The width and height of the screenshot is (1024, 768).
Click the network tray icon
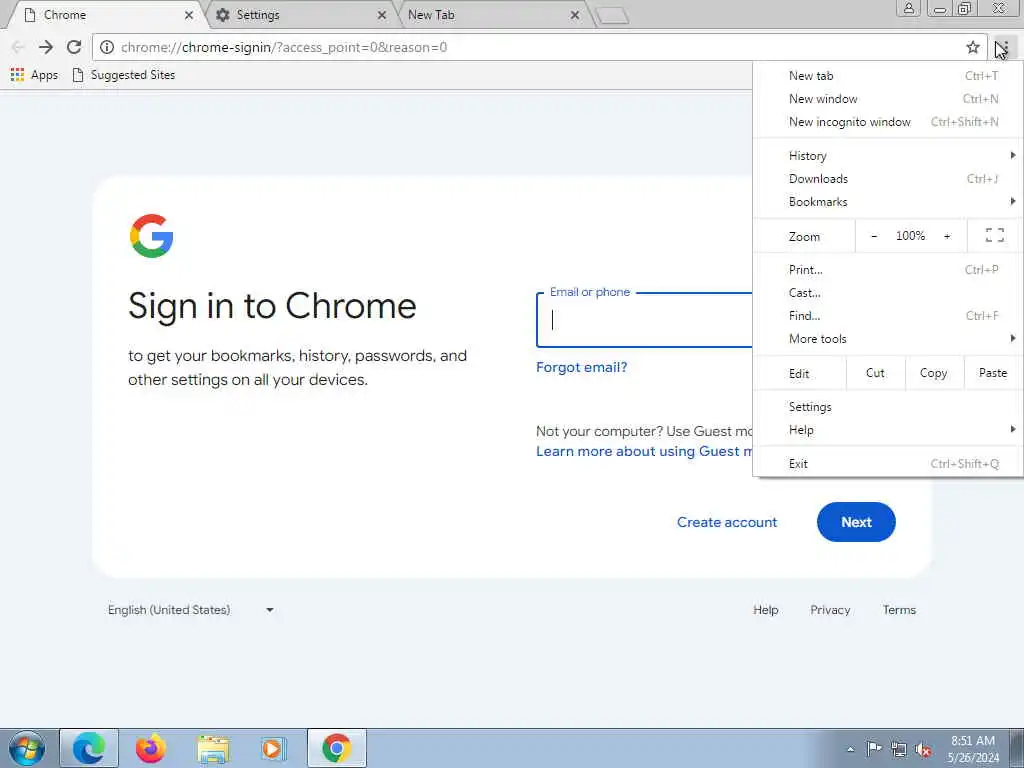(899, 749)
